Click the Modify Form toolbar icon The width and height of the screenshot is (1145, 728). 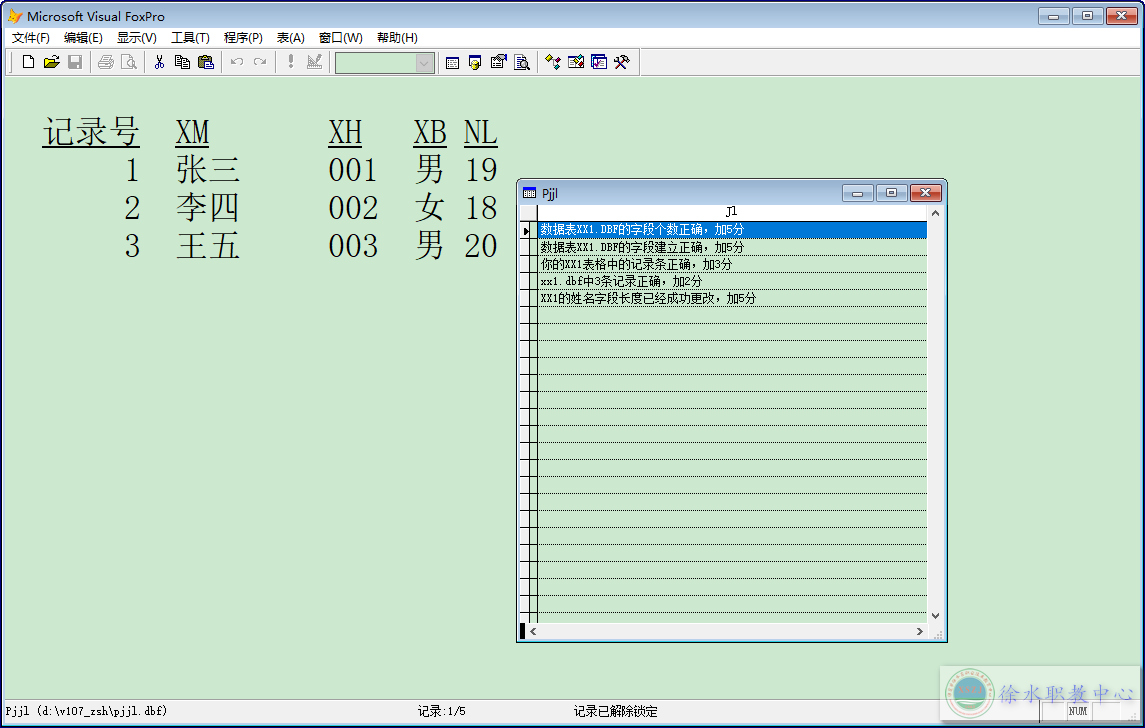click(x=314, y=62)
